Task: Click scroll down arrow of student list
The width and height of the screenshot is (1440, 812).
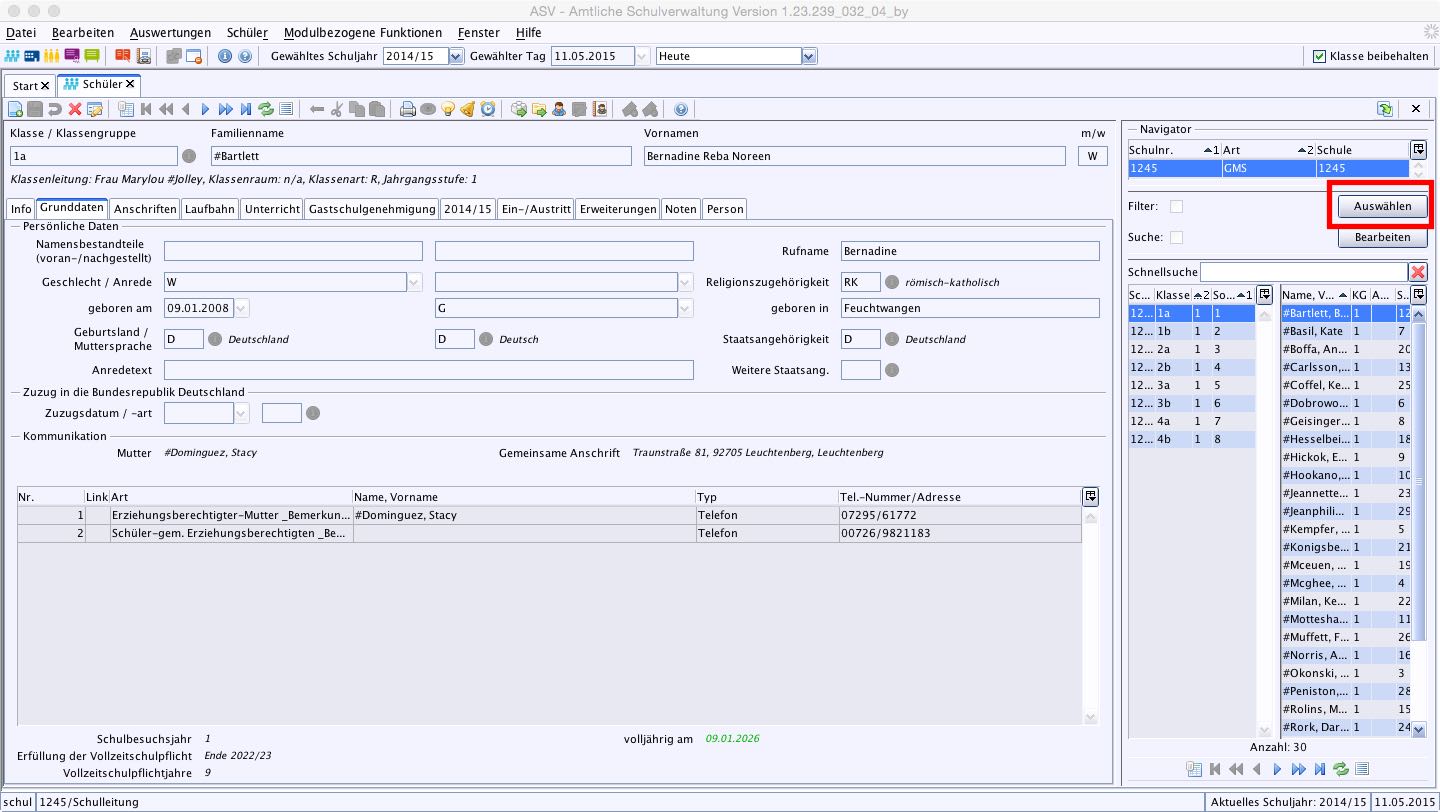Action: point(1419,730)
